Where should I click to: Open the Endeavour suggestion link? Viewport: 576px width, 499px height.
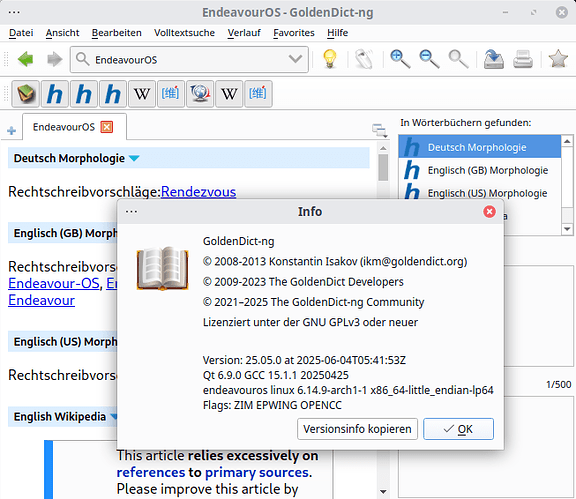pyautogui.click(x=42, y=300)
